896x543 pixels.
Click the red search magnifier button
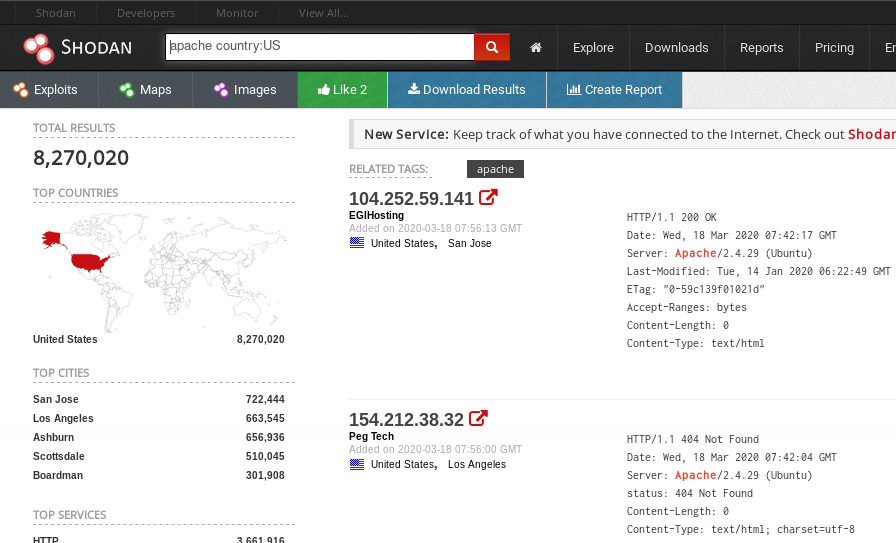tap(491, 47)
